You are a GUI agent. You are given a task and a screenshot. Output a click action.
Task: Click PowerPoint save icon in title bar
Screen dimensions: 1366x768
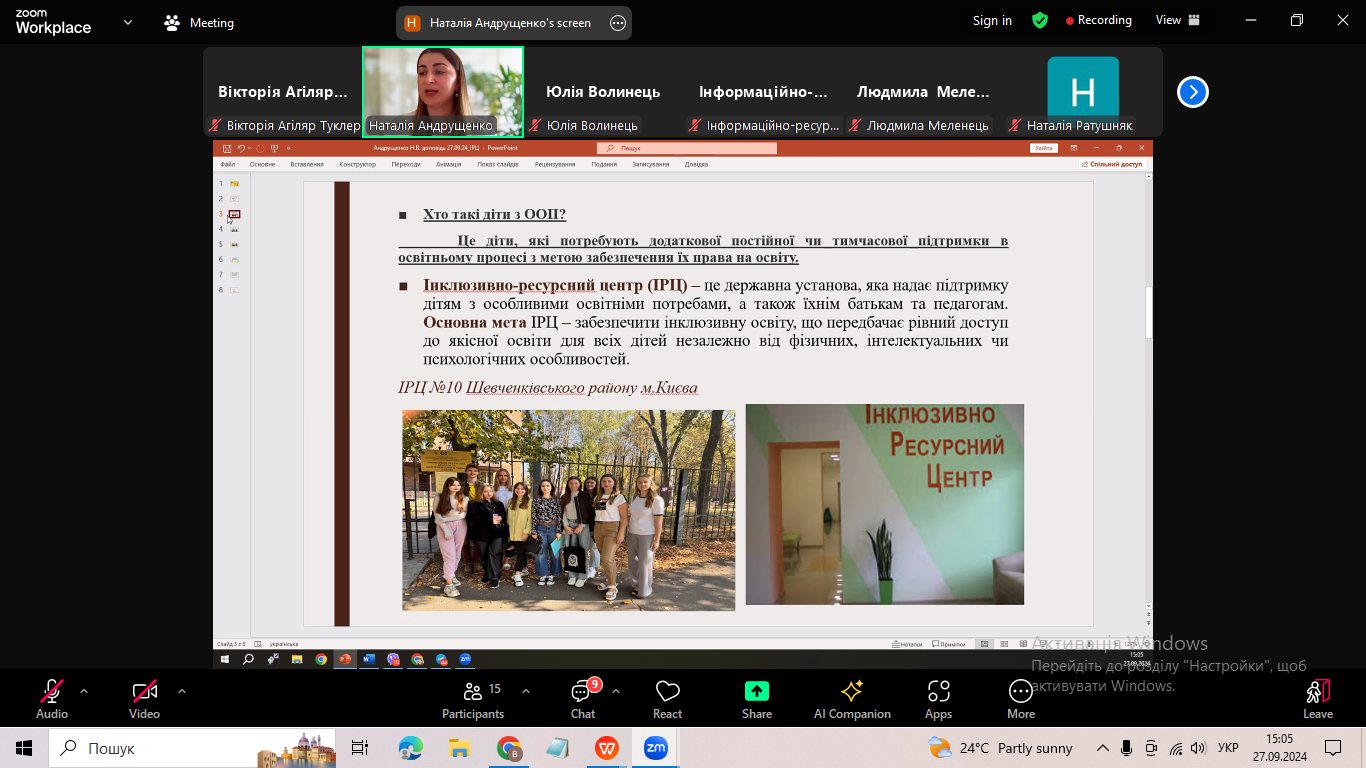(x=227, y=148)
